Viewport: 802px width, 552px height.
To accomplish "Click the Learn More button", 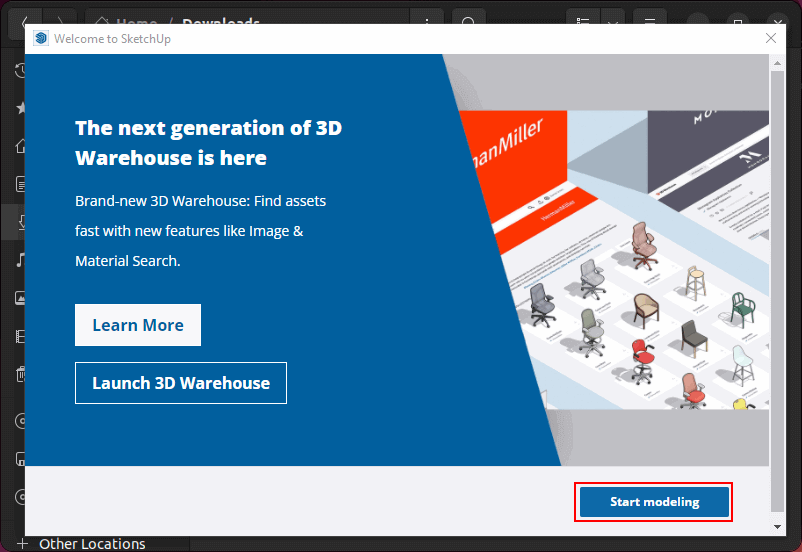I will coord(138,325).
